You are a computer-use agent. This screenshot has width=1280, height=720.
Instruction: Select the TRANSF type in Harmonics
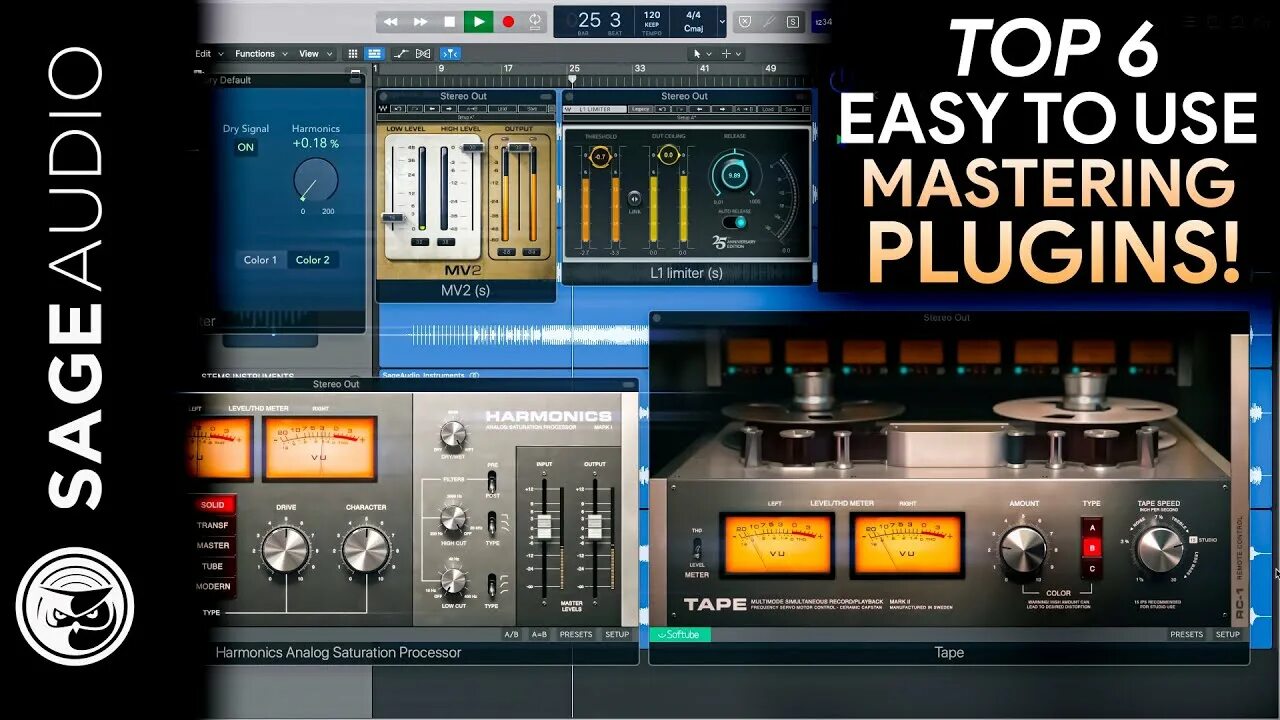(213, 525)
